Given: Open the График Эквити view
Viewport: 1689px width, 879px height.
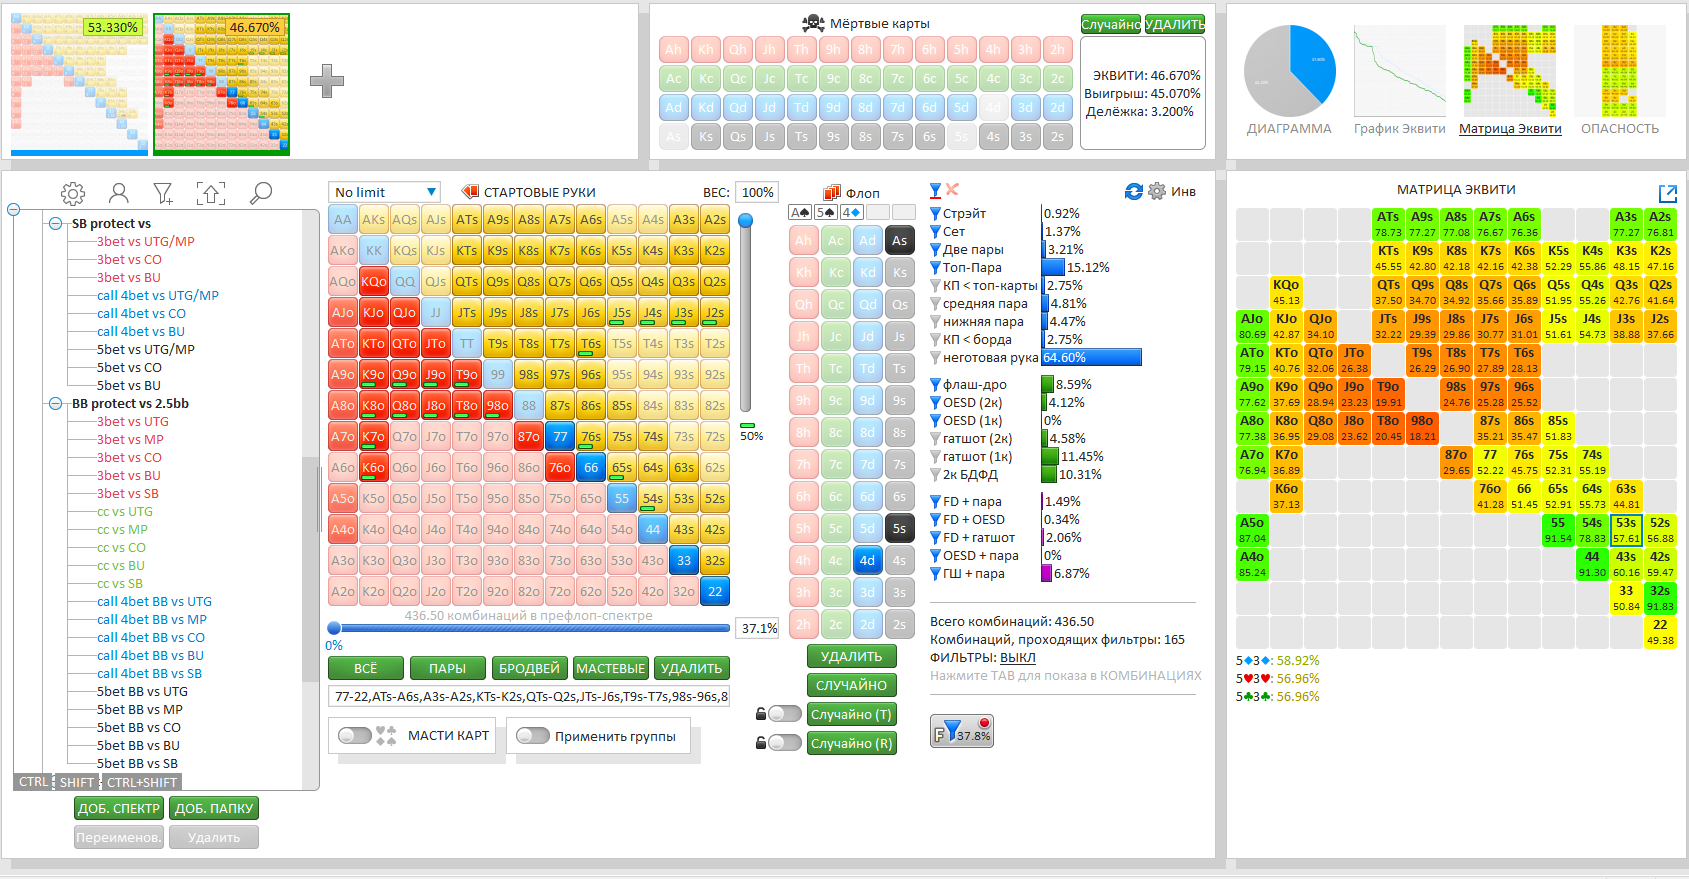Looking at the screenshot, I should 1400,80.
